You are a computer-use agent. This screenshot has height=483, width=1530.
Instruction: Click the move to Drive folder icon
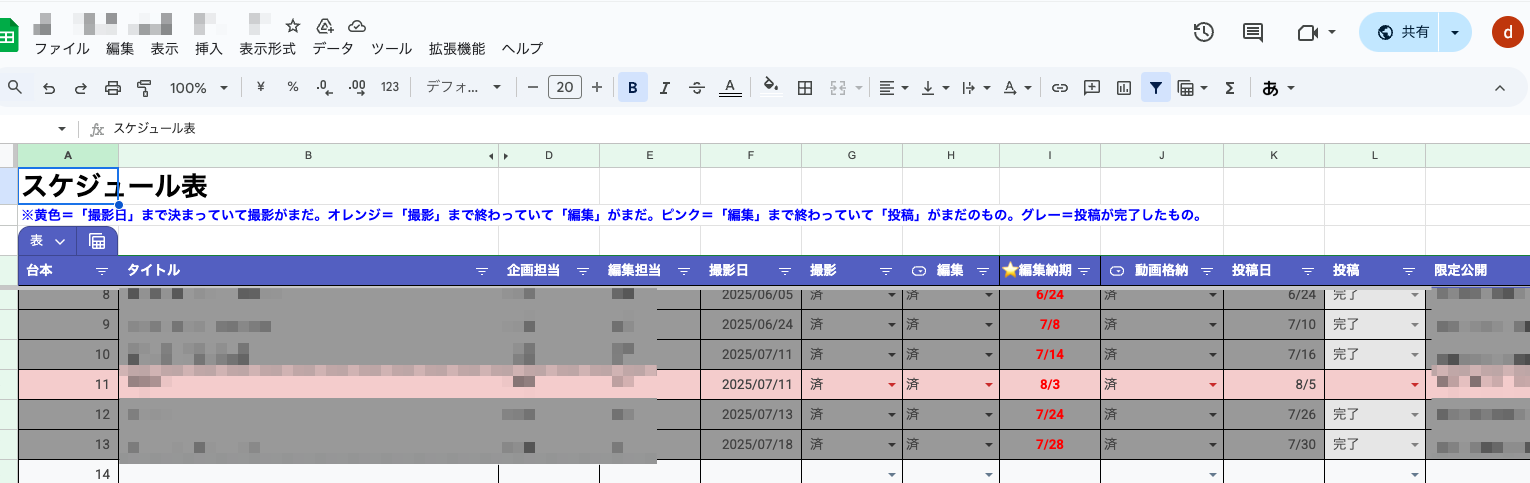click(x=324, y=26)
